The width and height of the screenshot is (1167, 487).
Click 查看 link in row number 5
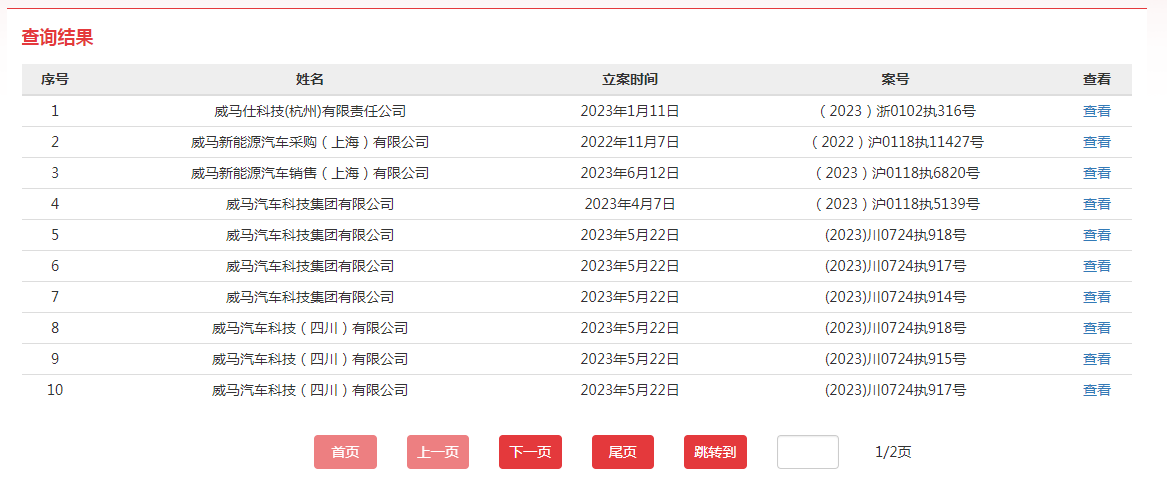click(x=1096, y=235)
